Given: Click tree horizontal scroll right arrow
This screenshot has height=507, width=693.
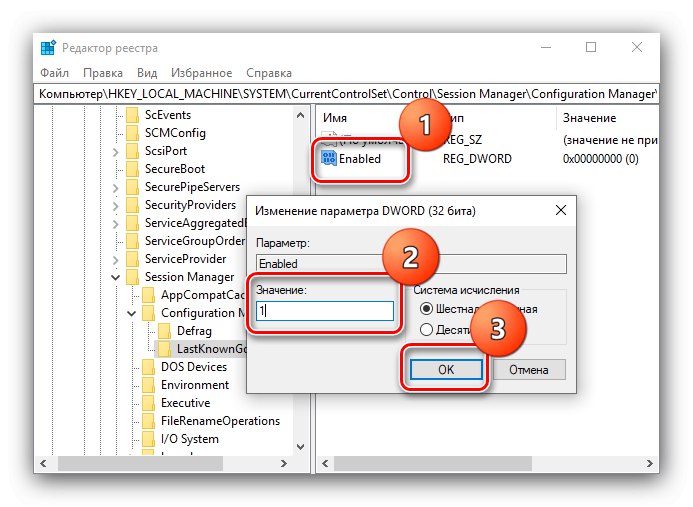Looking at the screenshot, I should [x=284, y=463].
